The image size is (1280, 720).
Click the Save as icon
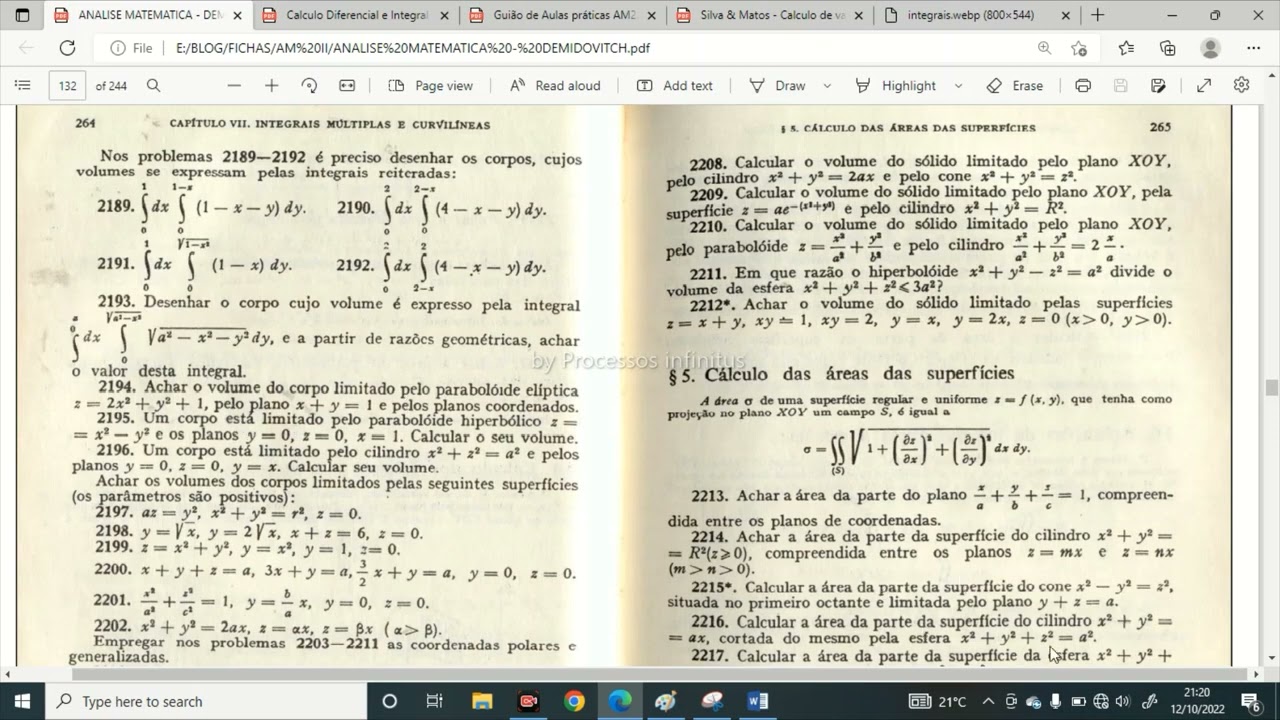1158,86
